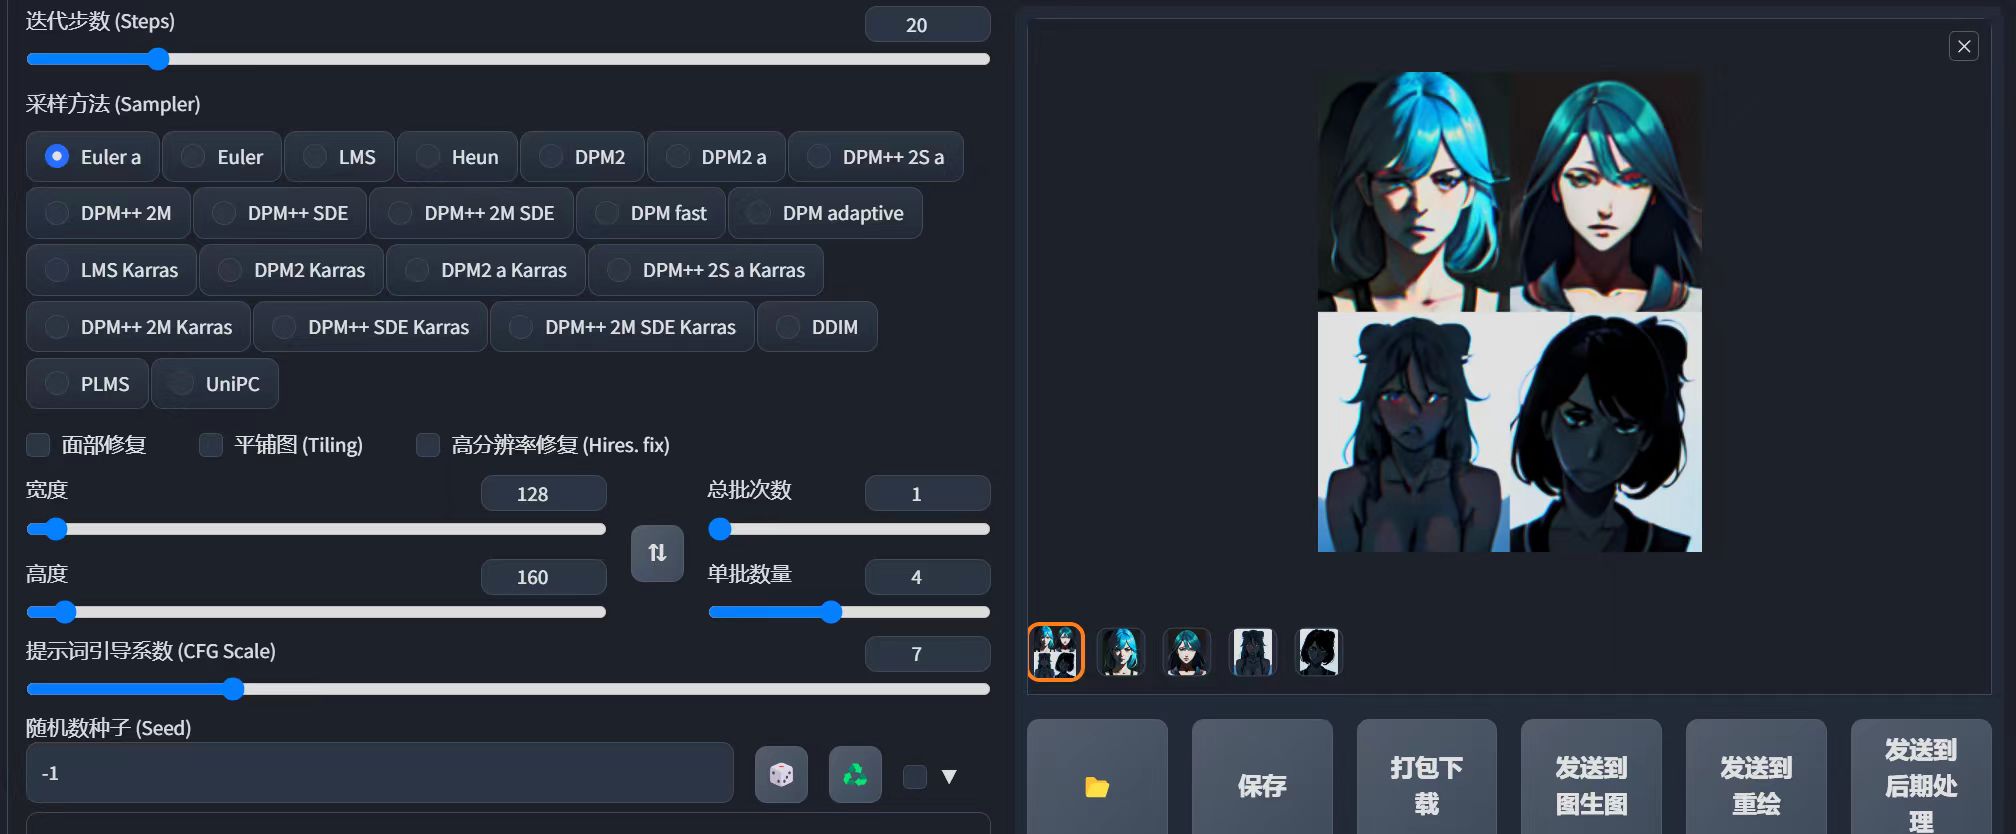
Task: Enable the 面部修复 checkbox
Action: [x=38, y=445]
